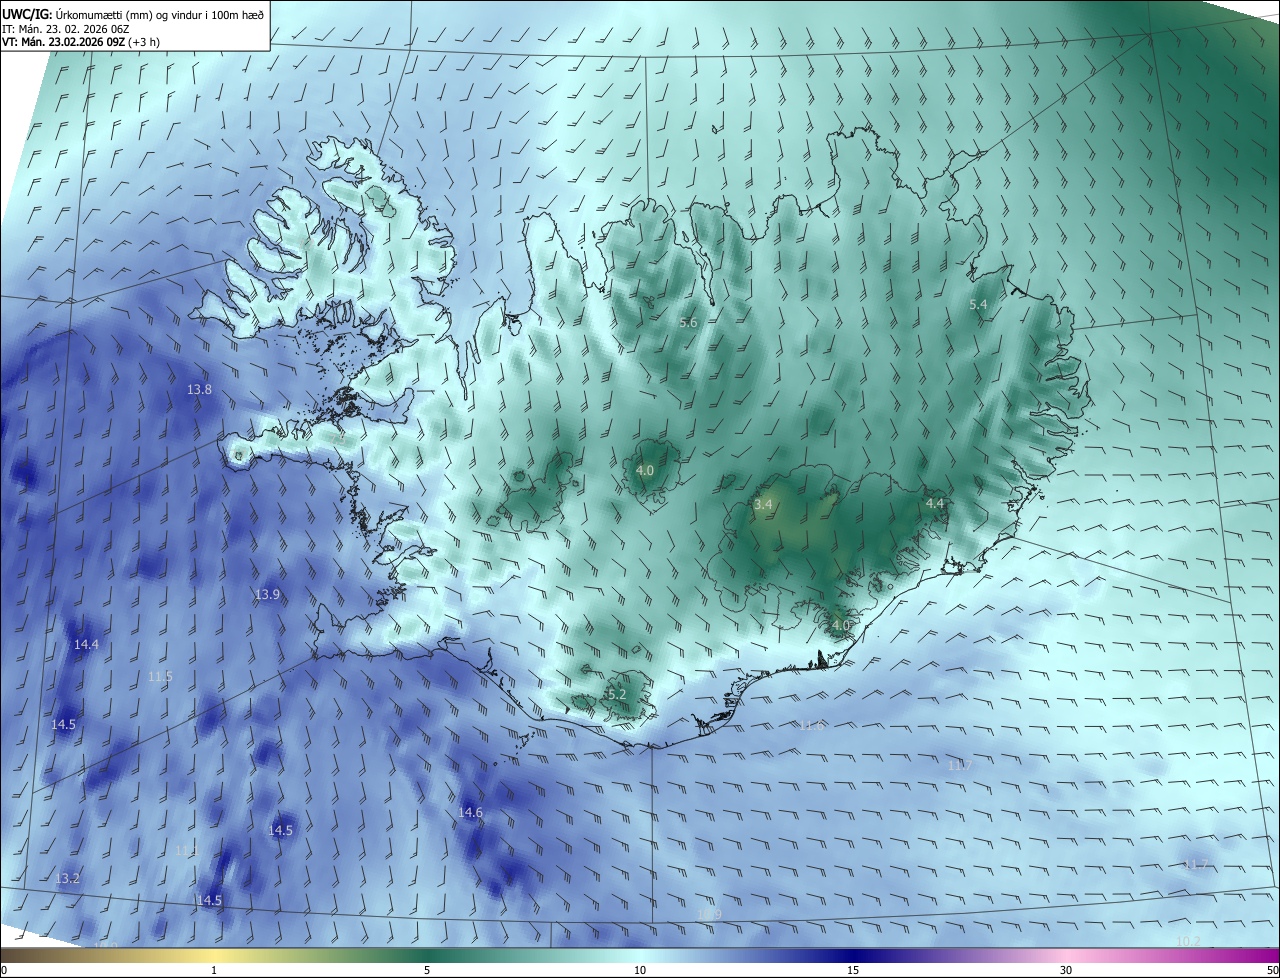Screen dimensions: 1280x978
Task: Click the faint 10.9 value label
Action: (x=709, y=914)
